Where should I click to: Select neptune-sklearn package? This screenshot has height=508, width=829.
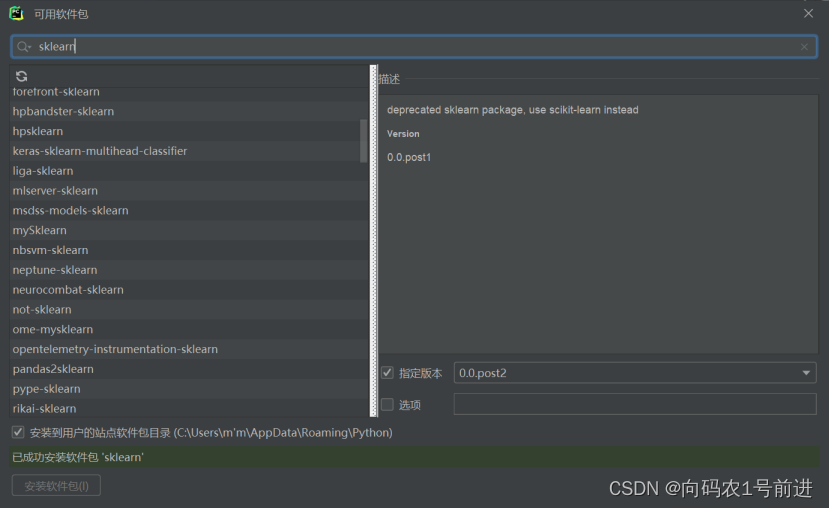coord(189,270)
